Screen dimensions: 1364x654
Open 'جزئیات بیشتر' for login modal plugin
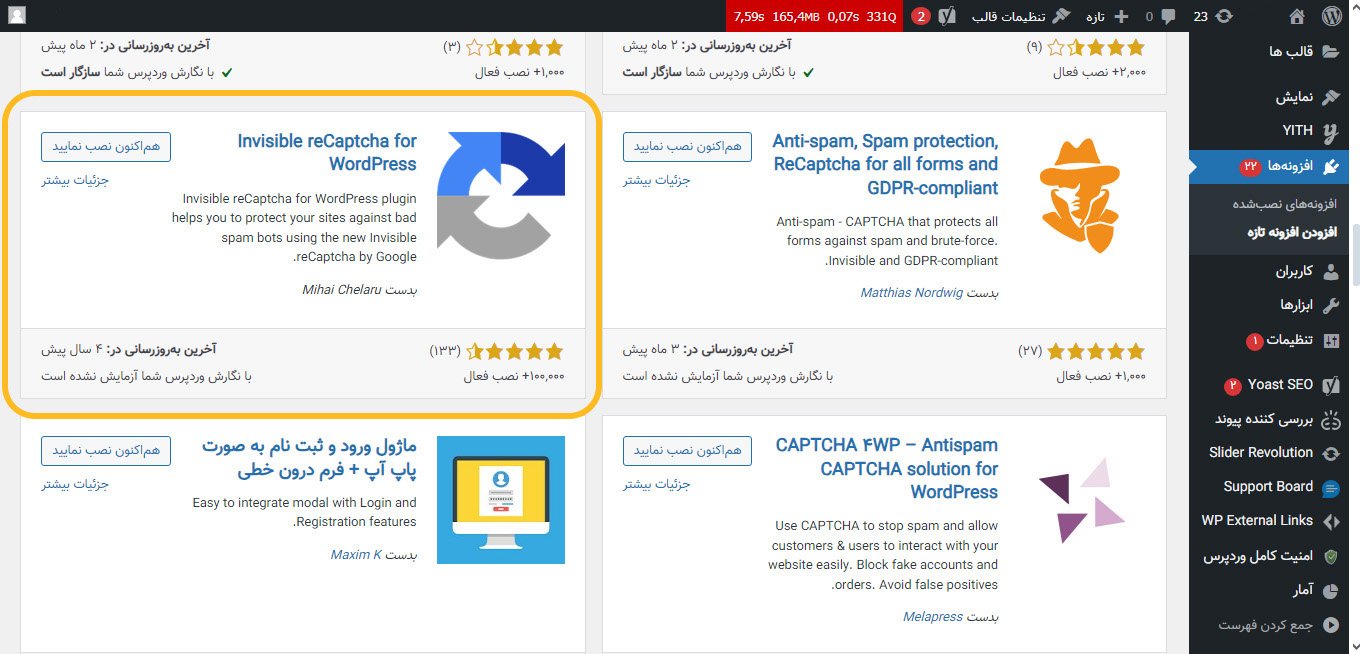[x=74, y=484]
